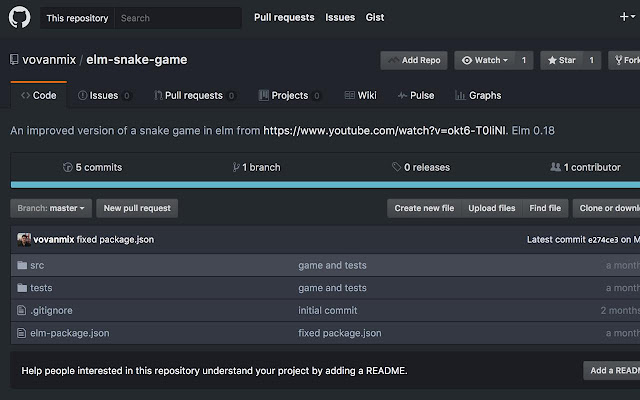The image size is (640, 400).
Task: Click the Pulse tab activity icon
Action: pos(402,96)
